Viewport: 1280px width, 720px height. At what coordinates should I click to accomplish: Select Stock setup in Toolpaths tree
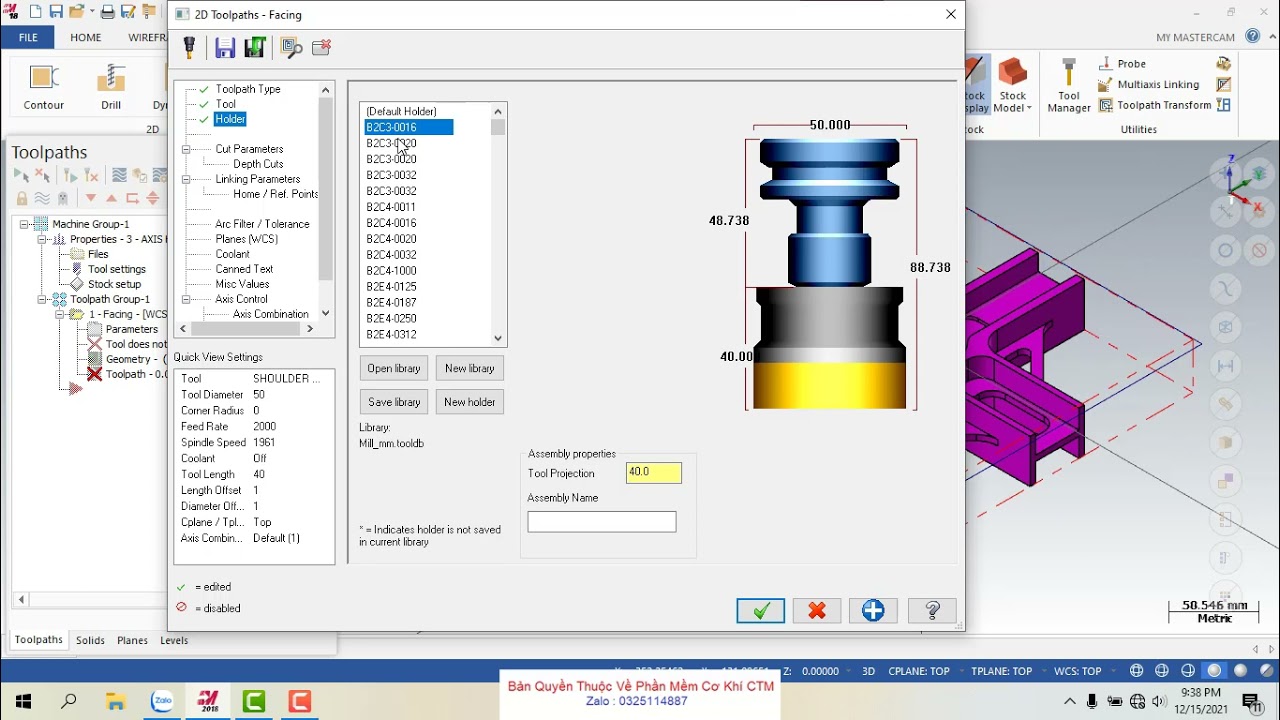pyautogui.click(x=114, y=284)
